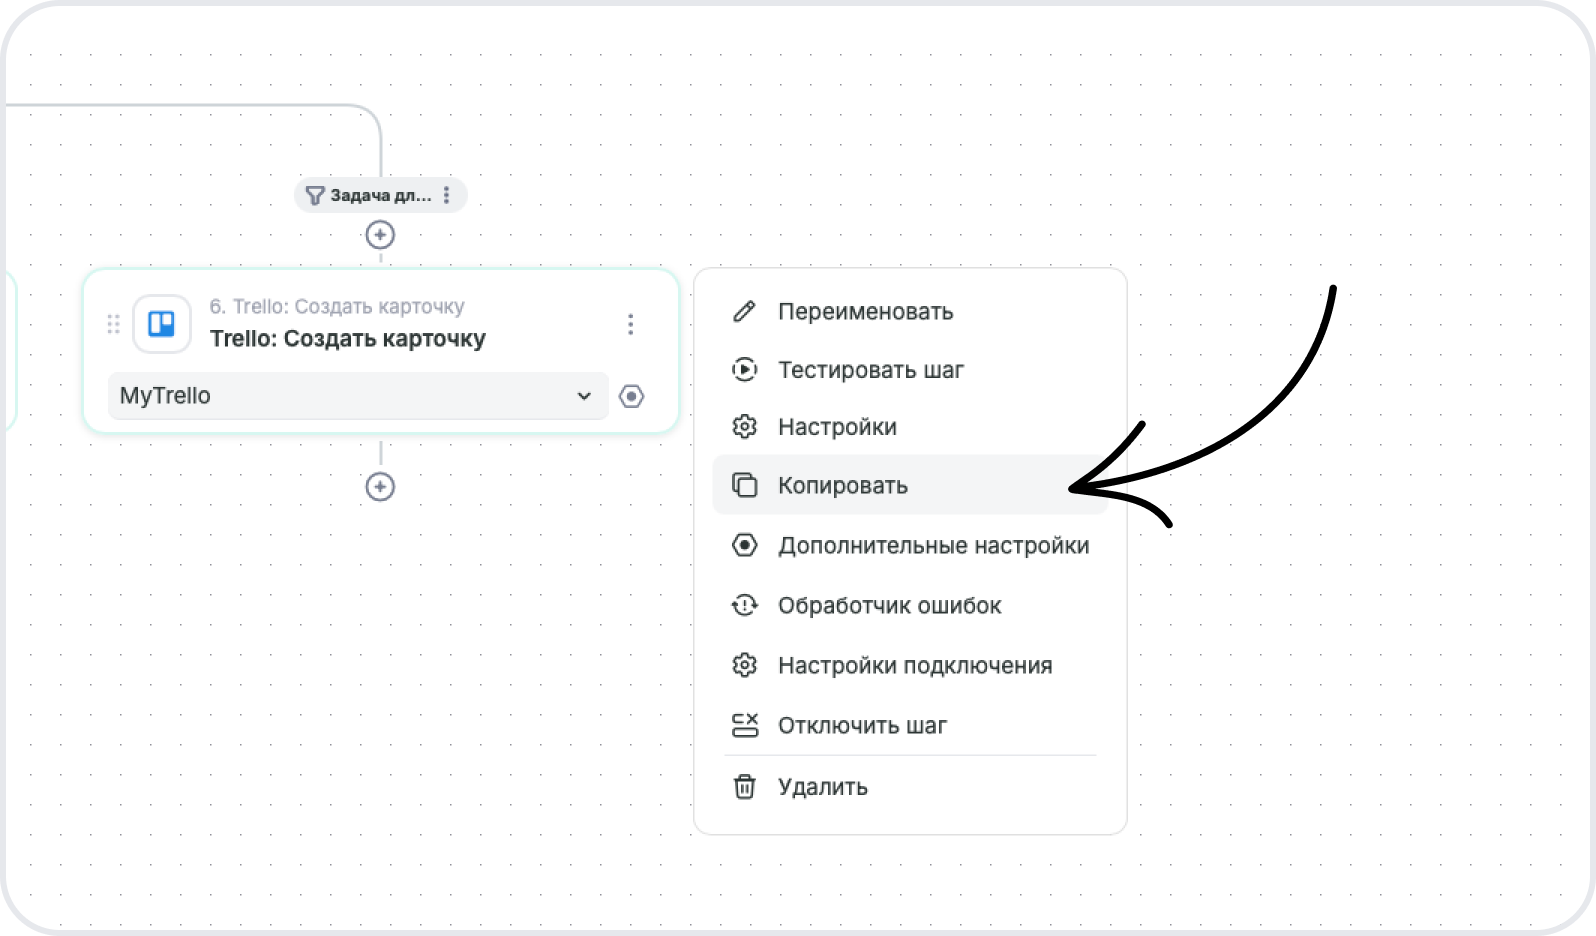The height and width of the screenshot is (936, 1596).
Task: Open Настройки from the context menu
Action: click(837, 427)
